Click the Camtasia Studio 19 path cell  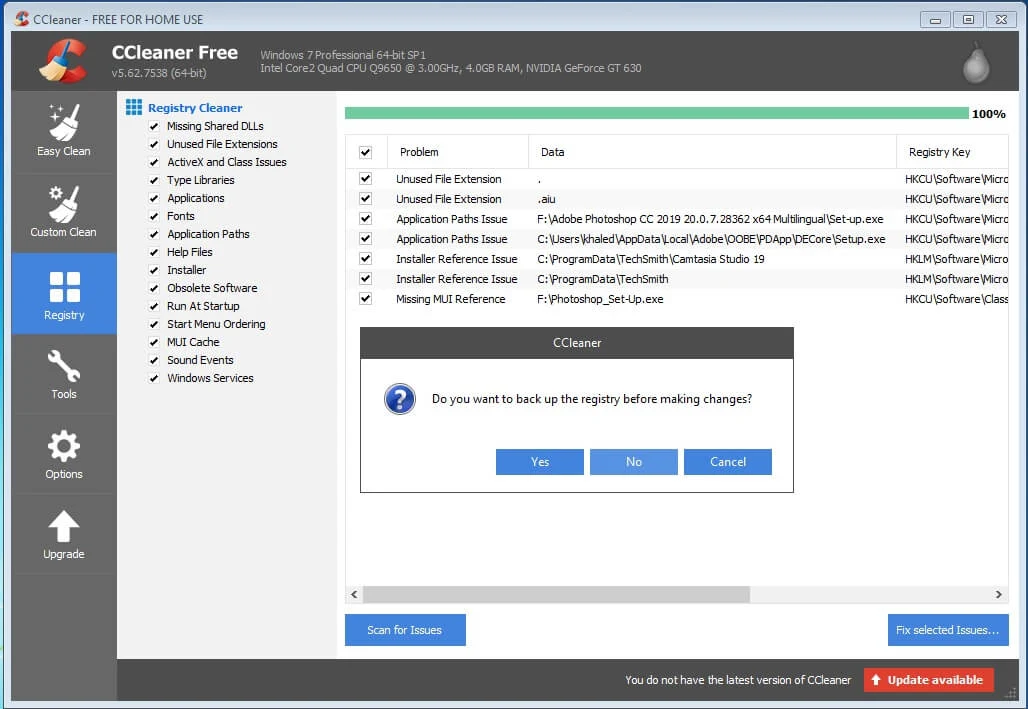[651, 259]
